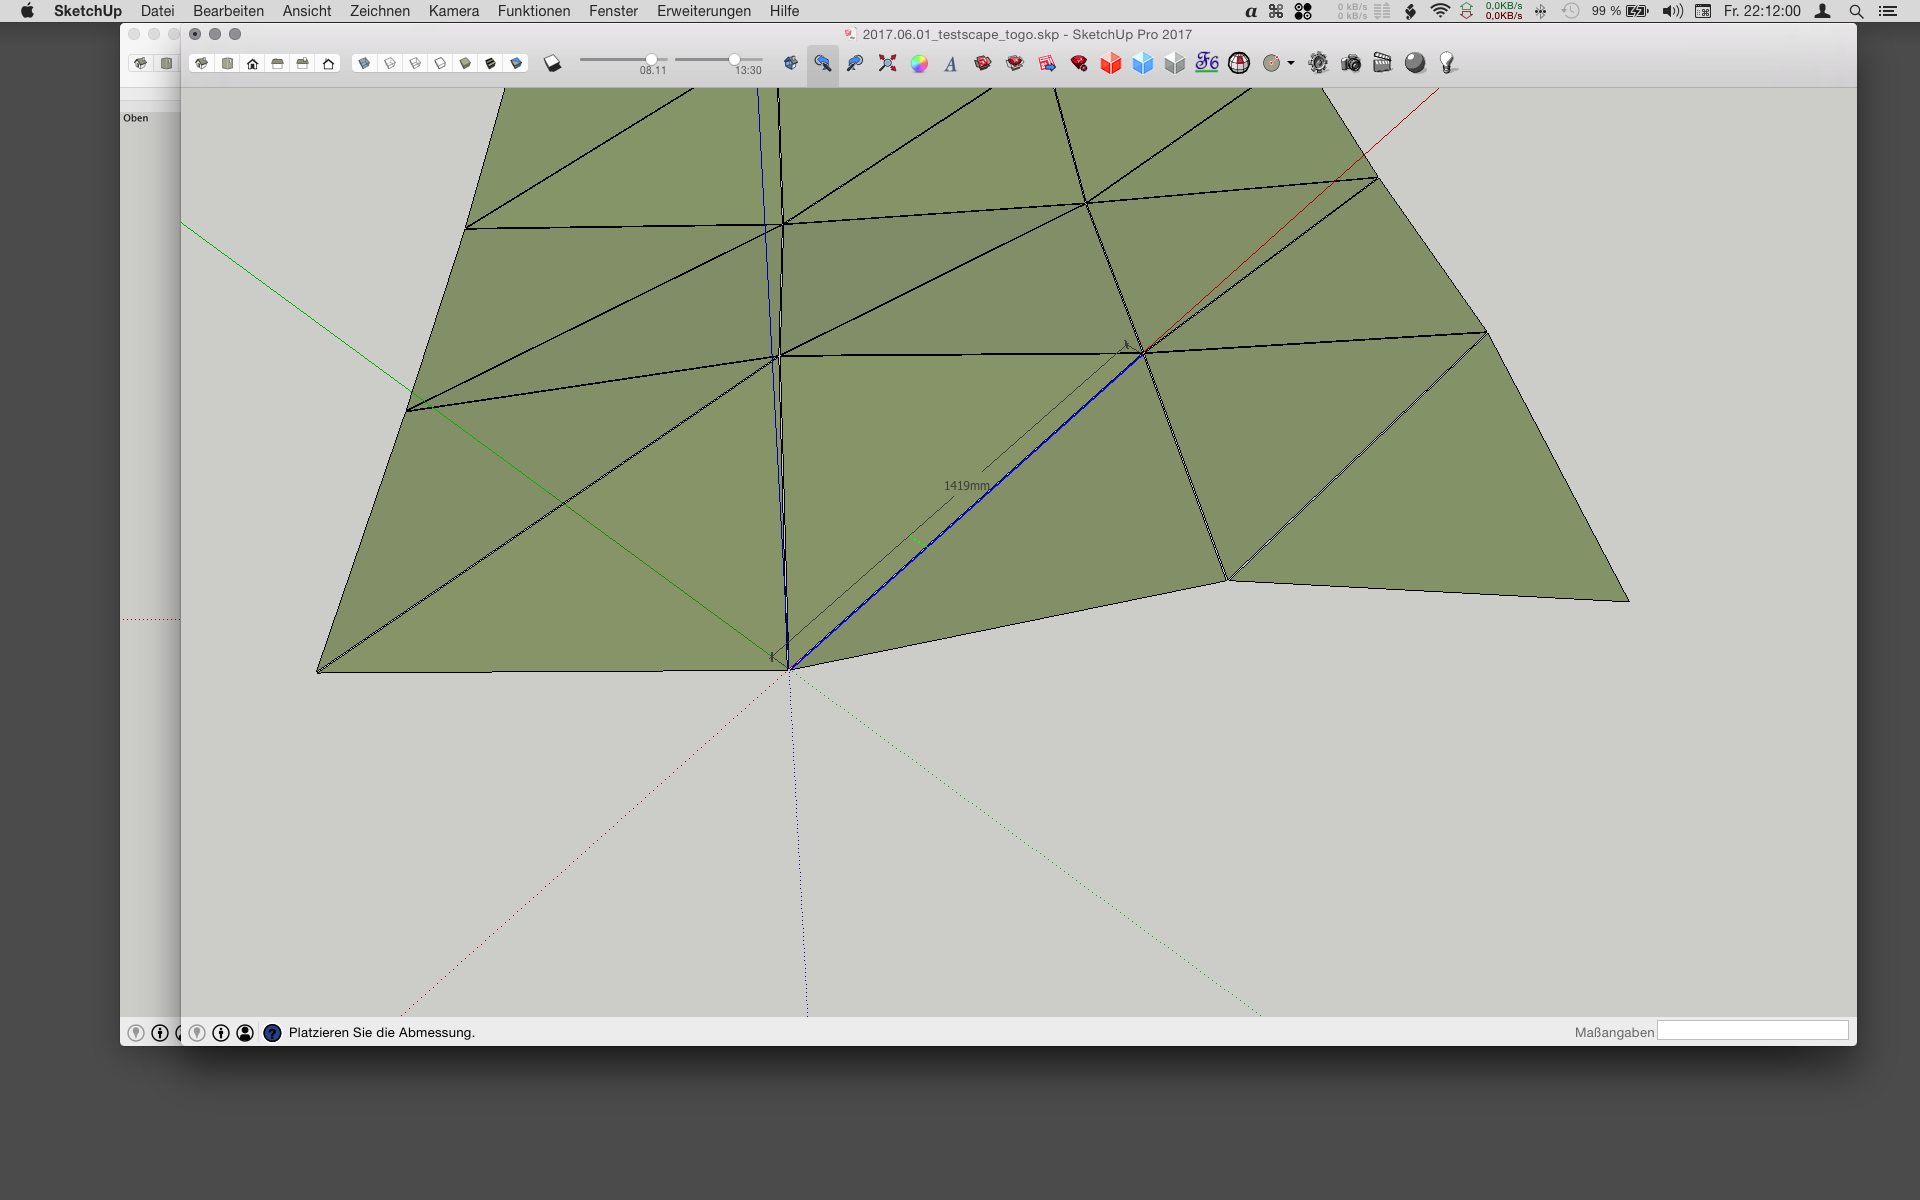Click the lightbulb icon in toolbar
The height and width of the screenshot is (1200, 1920).
click(1447, 63)
